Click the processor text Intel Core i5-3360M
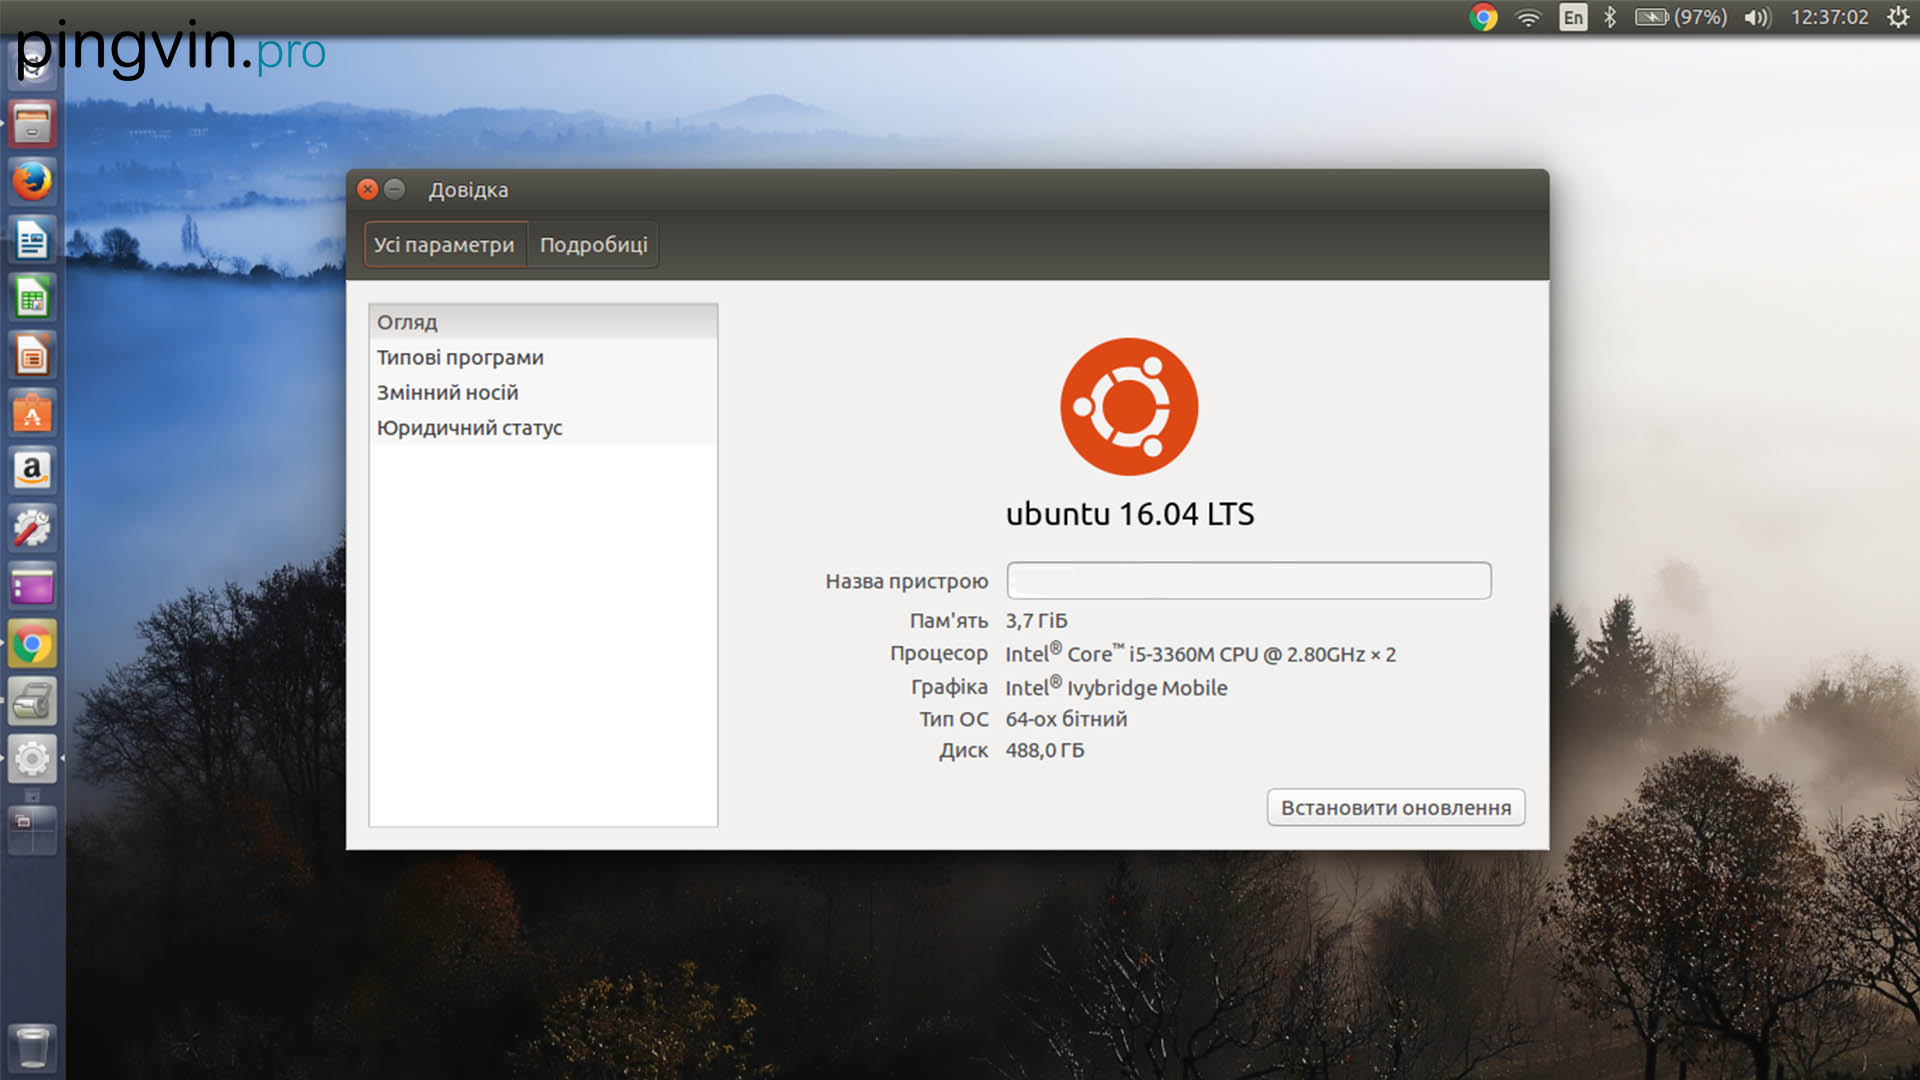 click(x=1200, y=654)
